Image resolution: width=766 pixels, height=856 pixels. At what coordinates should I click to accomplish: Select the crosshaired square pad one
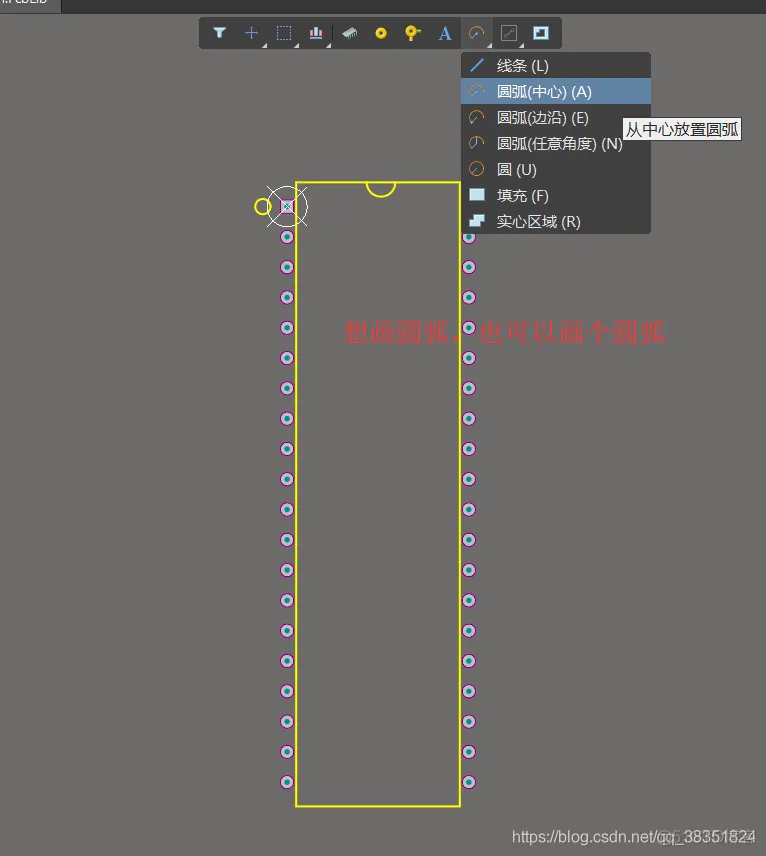[x=287, y=206]
